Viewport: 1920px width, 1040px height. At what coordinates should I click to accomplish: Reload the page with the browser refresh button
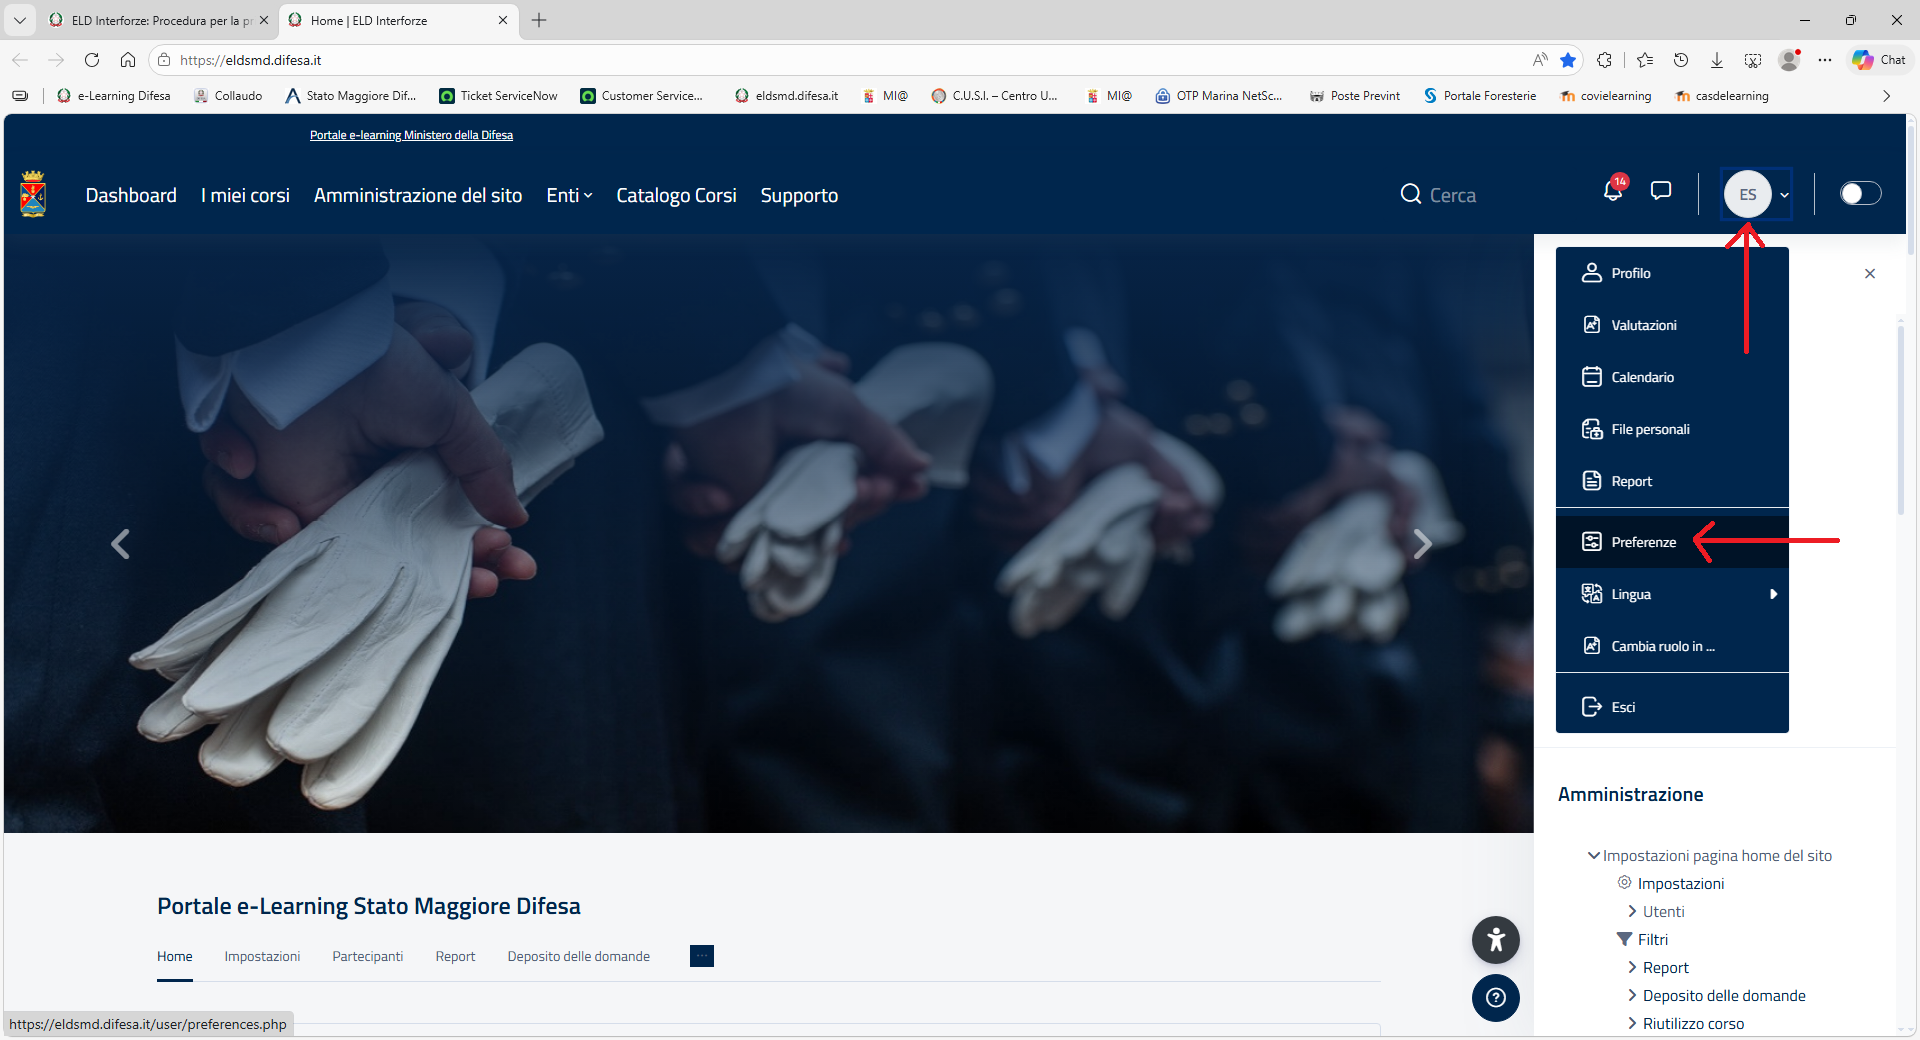92,60
